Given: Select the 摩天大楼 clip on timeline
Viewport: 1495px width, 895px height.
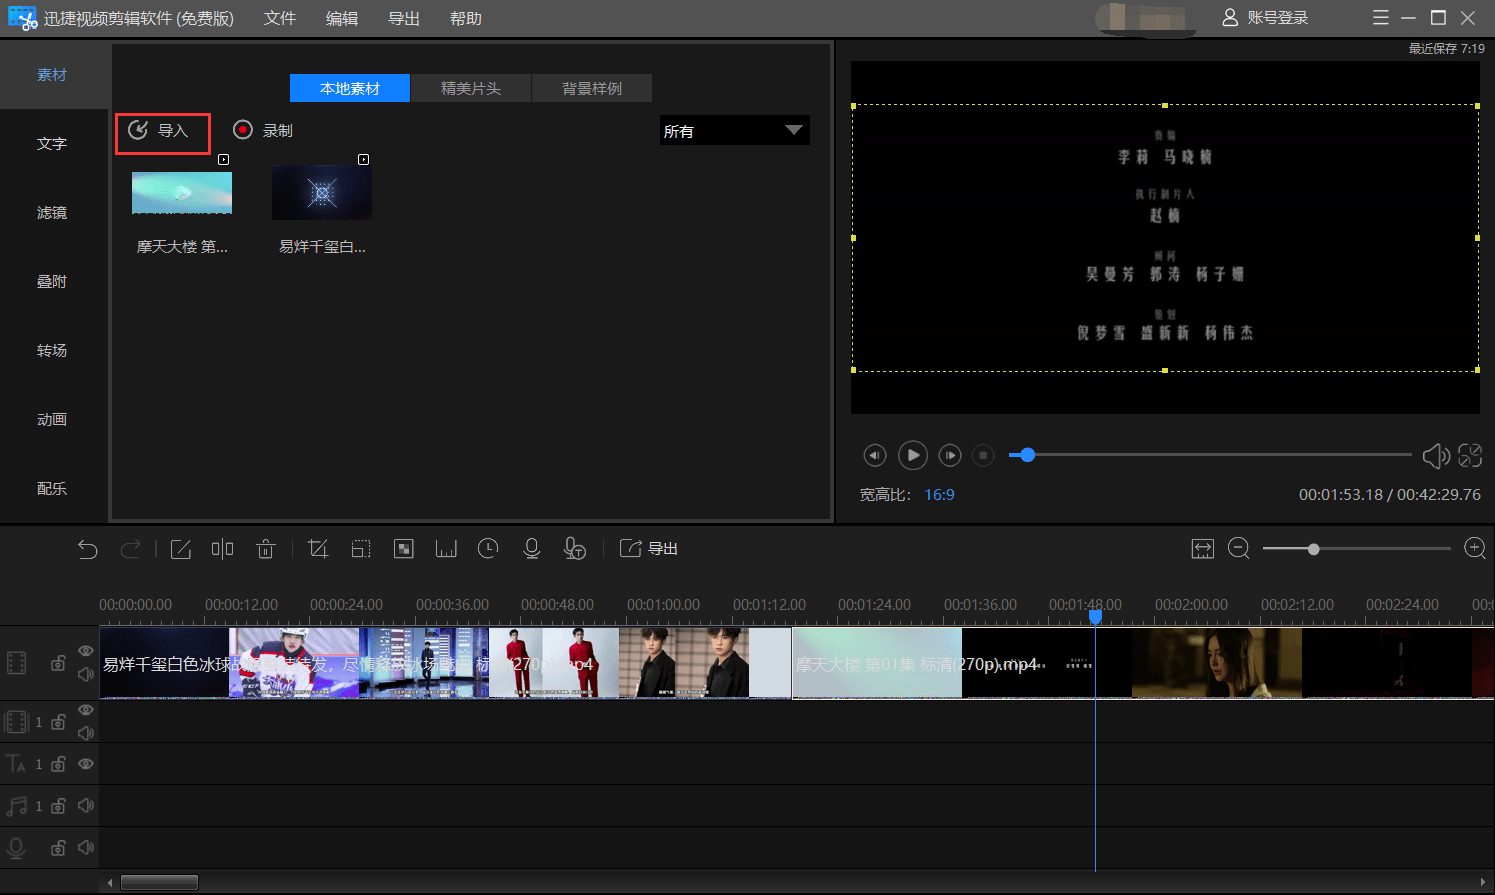Looking at the screenshot, I should tap(1143, 663).
